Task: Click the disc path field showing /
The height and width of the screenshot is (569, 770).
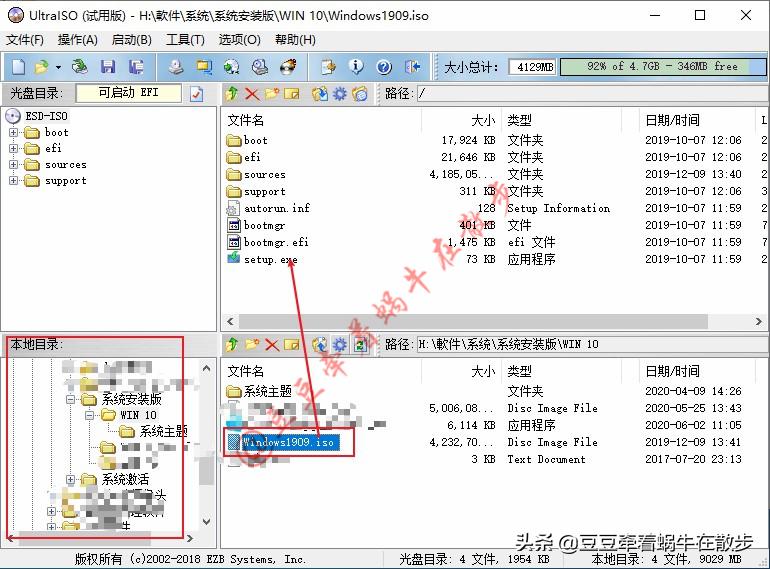Action: click(592, 93)
